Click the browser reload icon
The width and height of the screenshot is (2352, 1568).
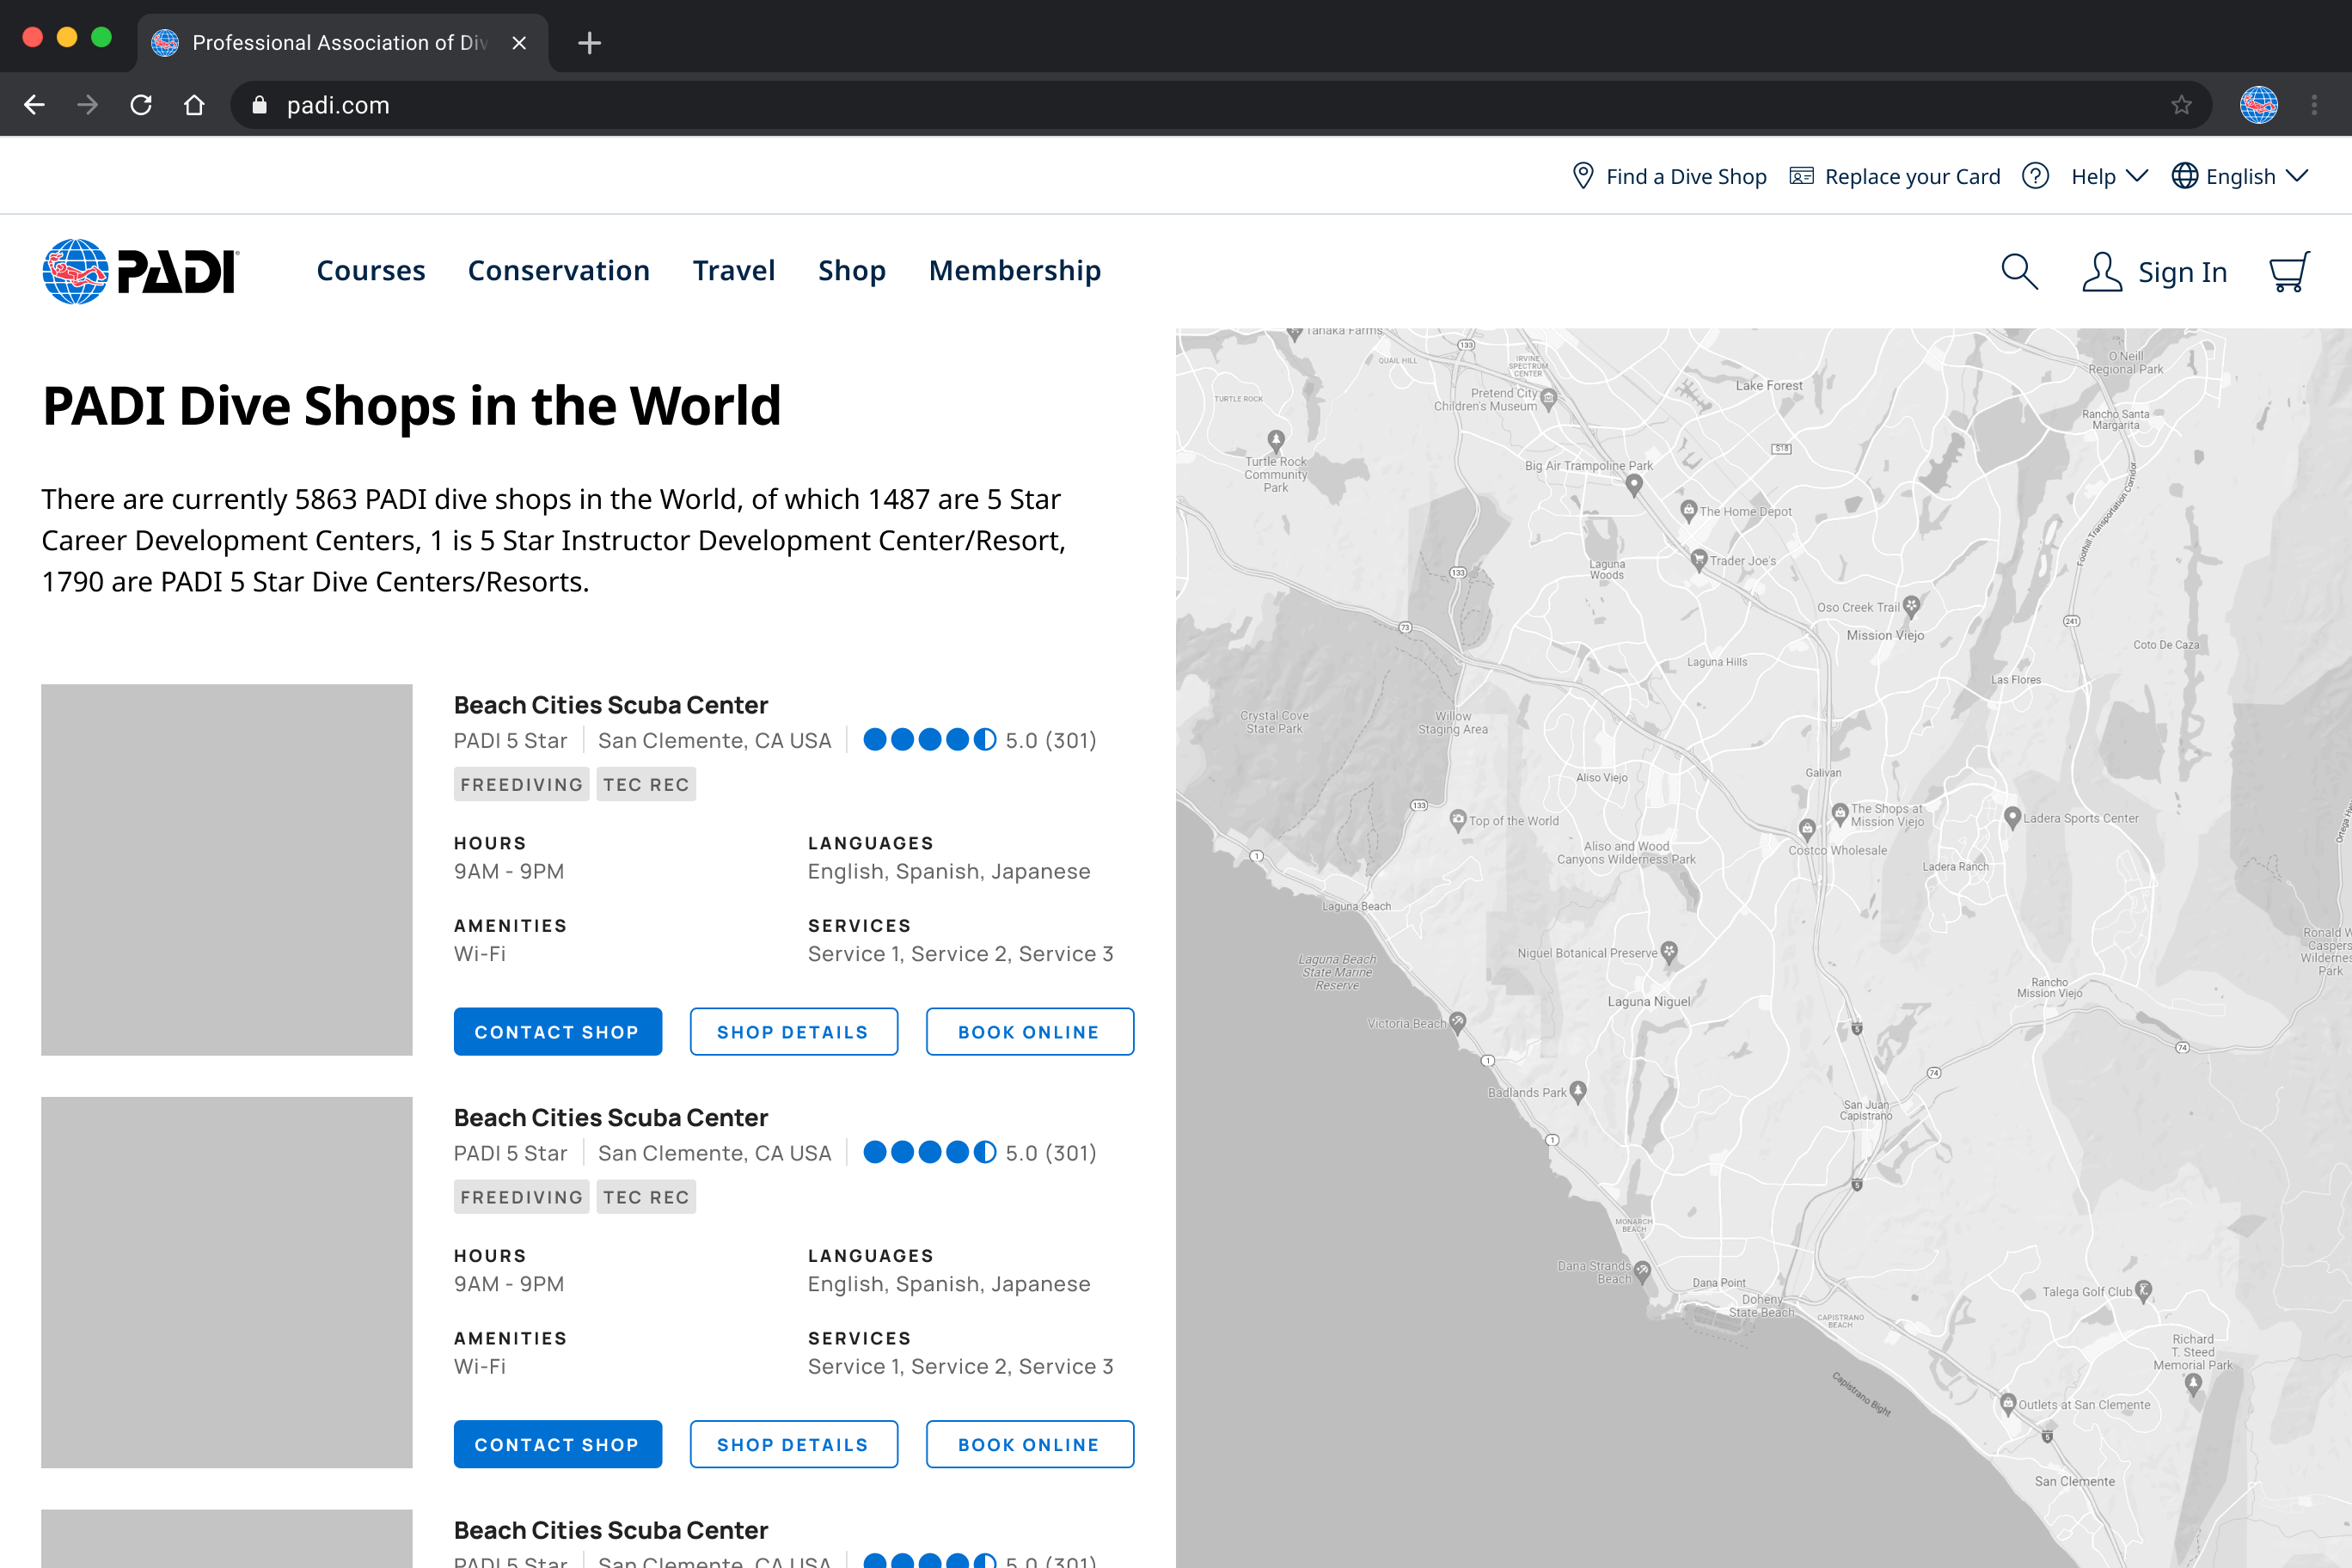coord(141,105)
